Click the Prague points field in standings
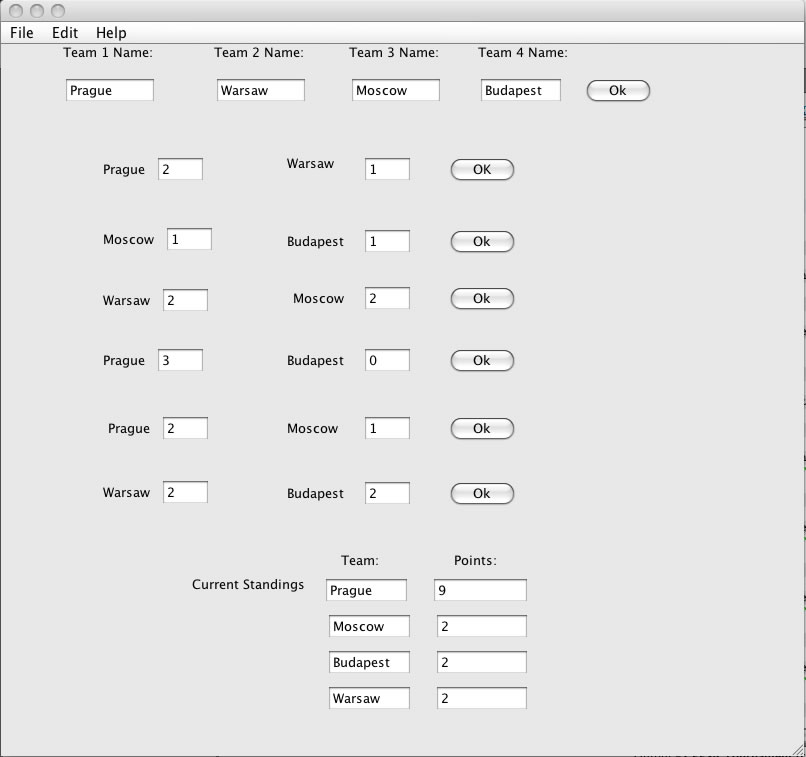This screenshot has width=806, height=757. (481, 591)
